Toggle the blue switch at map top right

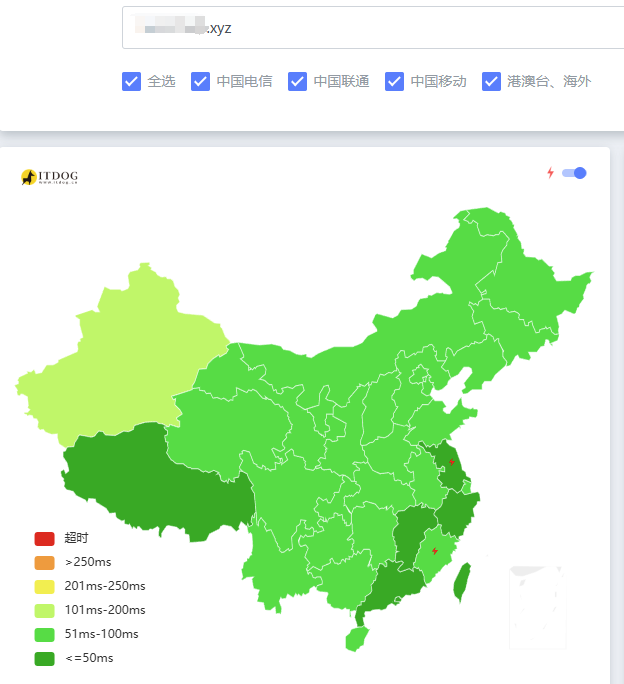(574, 173)
